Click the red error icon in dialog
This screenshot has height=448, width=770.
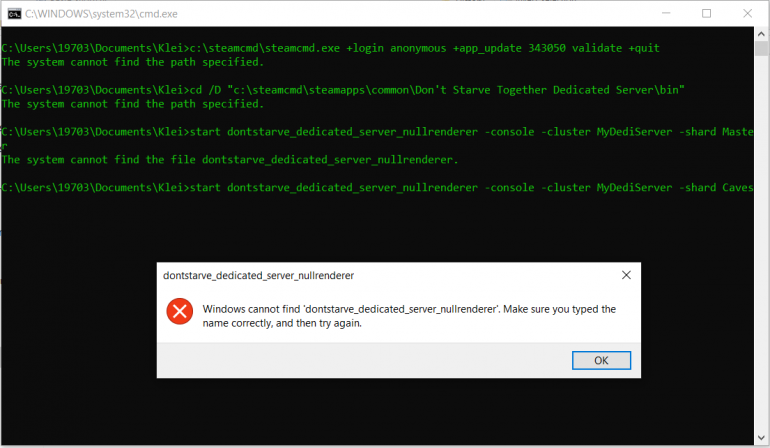[180, 311]
